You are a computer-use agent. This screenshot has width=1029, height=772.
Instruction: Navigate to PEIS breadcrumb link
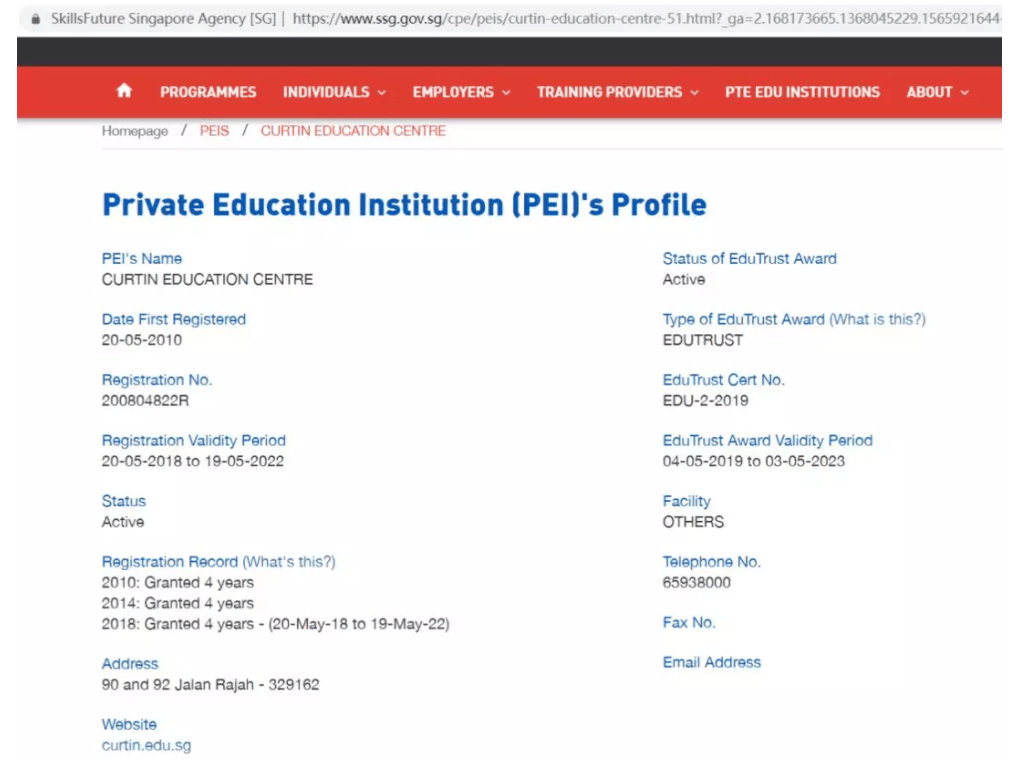click(214, 131)
